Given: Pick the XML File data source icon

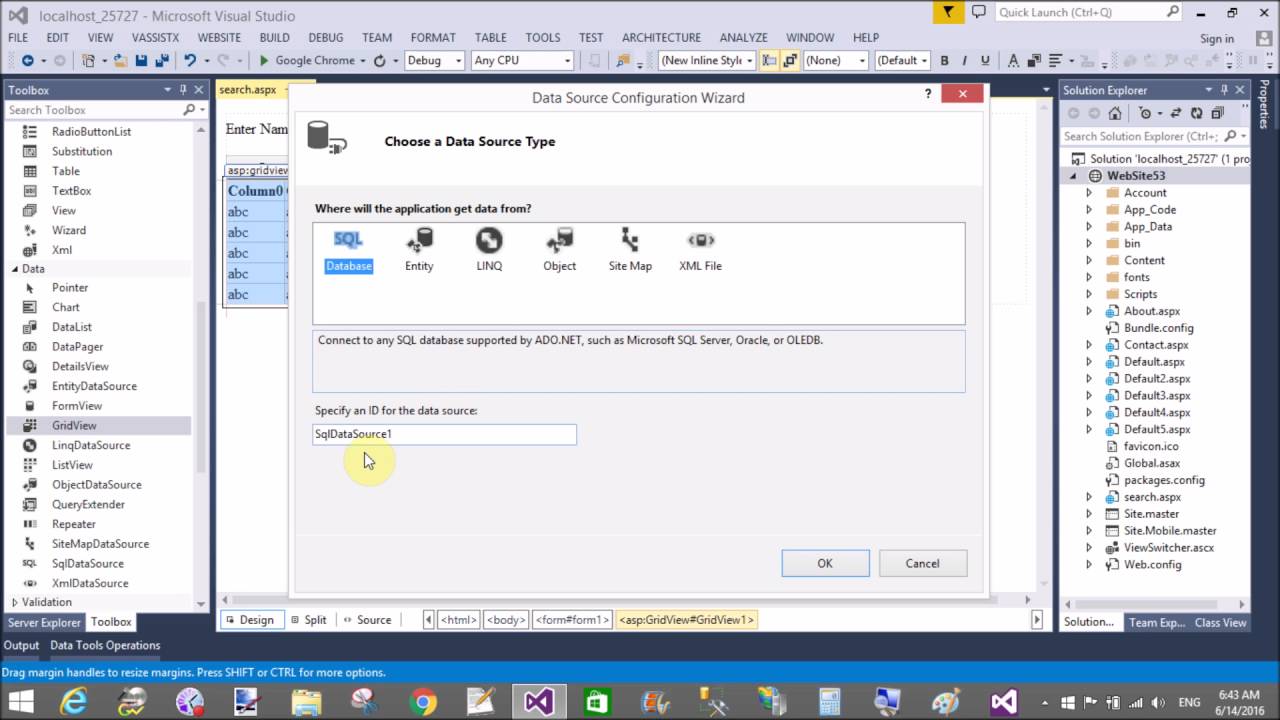Looking at the screenshot, I should tap(700, 250).
